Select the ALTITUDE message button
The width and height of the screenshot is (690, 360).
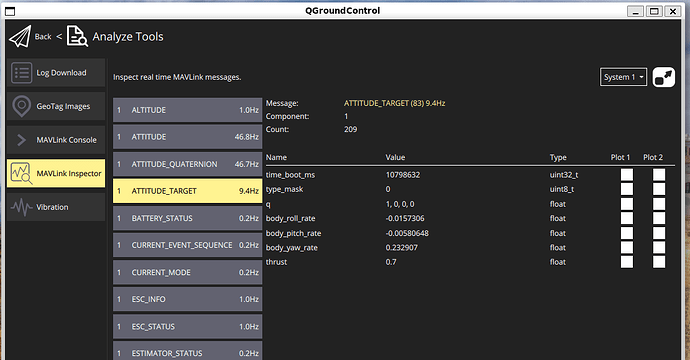187,110
